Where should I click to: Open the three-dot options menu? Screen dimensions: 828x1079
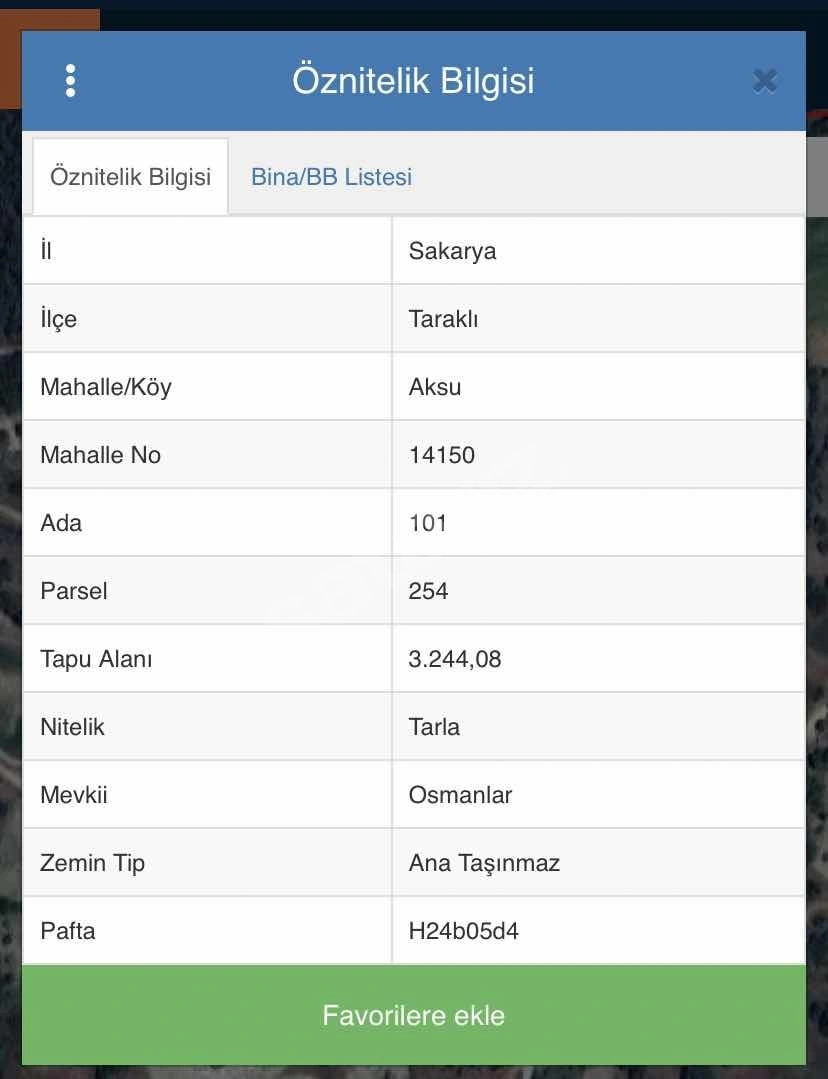70,81
